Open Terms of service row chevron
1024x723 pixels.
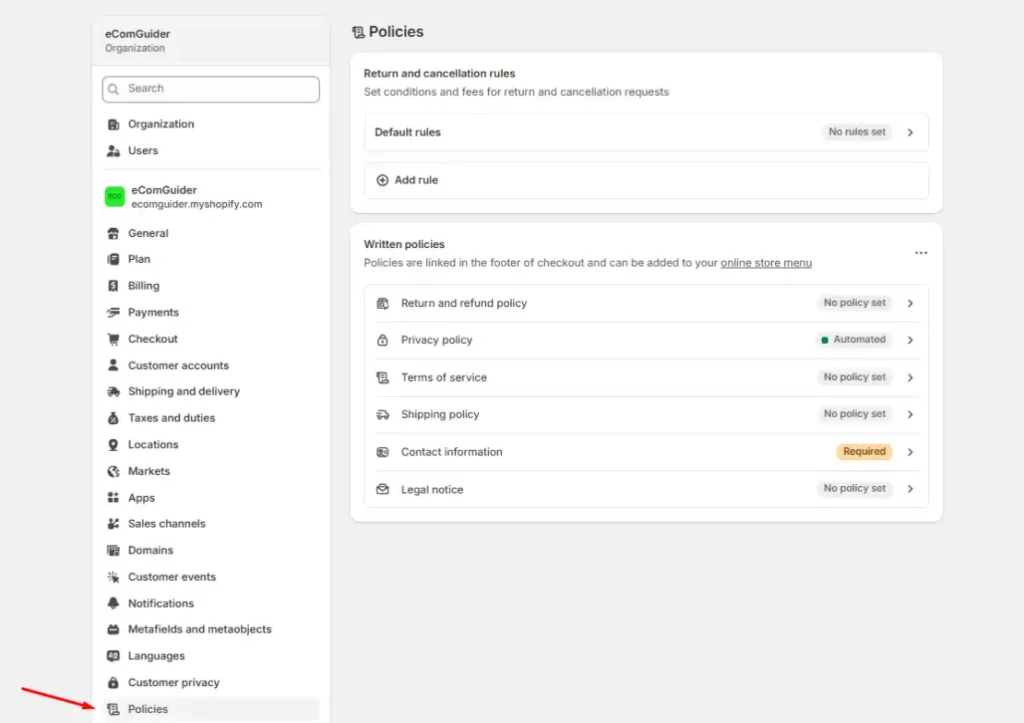(x=910, y=378)
